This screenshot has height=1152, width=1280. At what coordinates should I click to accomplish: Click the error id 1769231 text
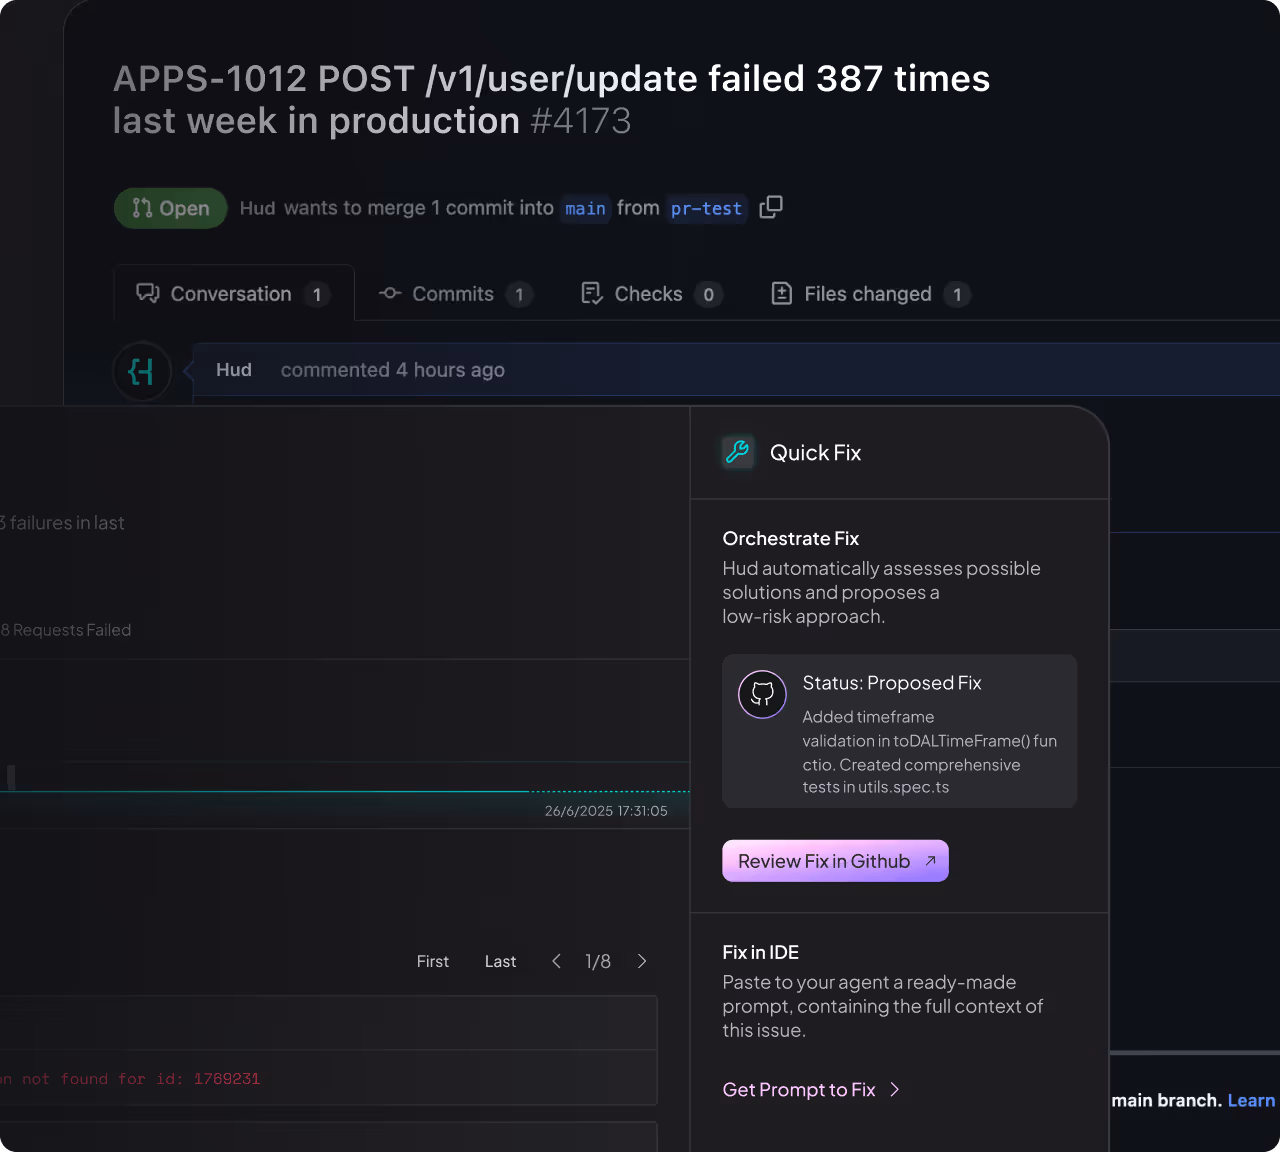[x=227, y=1079]
